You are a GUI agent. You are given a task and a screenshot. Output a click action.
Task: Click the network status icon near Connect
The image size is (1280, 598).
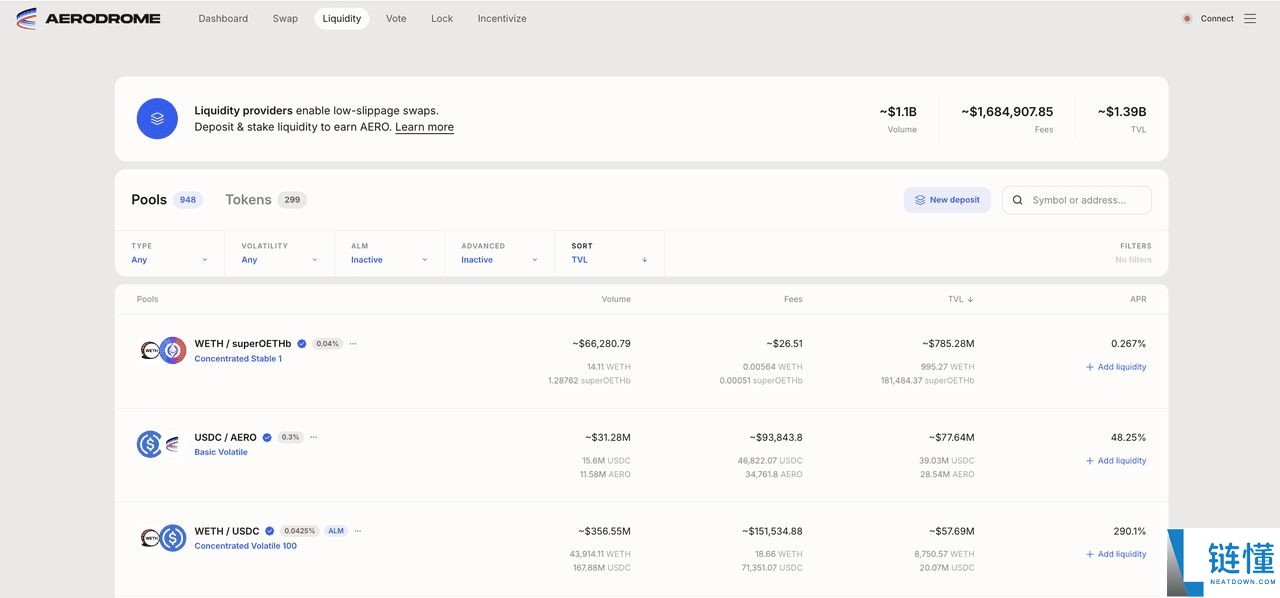[x=1186, y=18]
